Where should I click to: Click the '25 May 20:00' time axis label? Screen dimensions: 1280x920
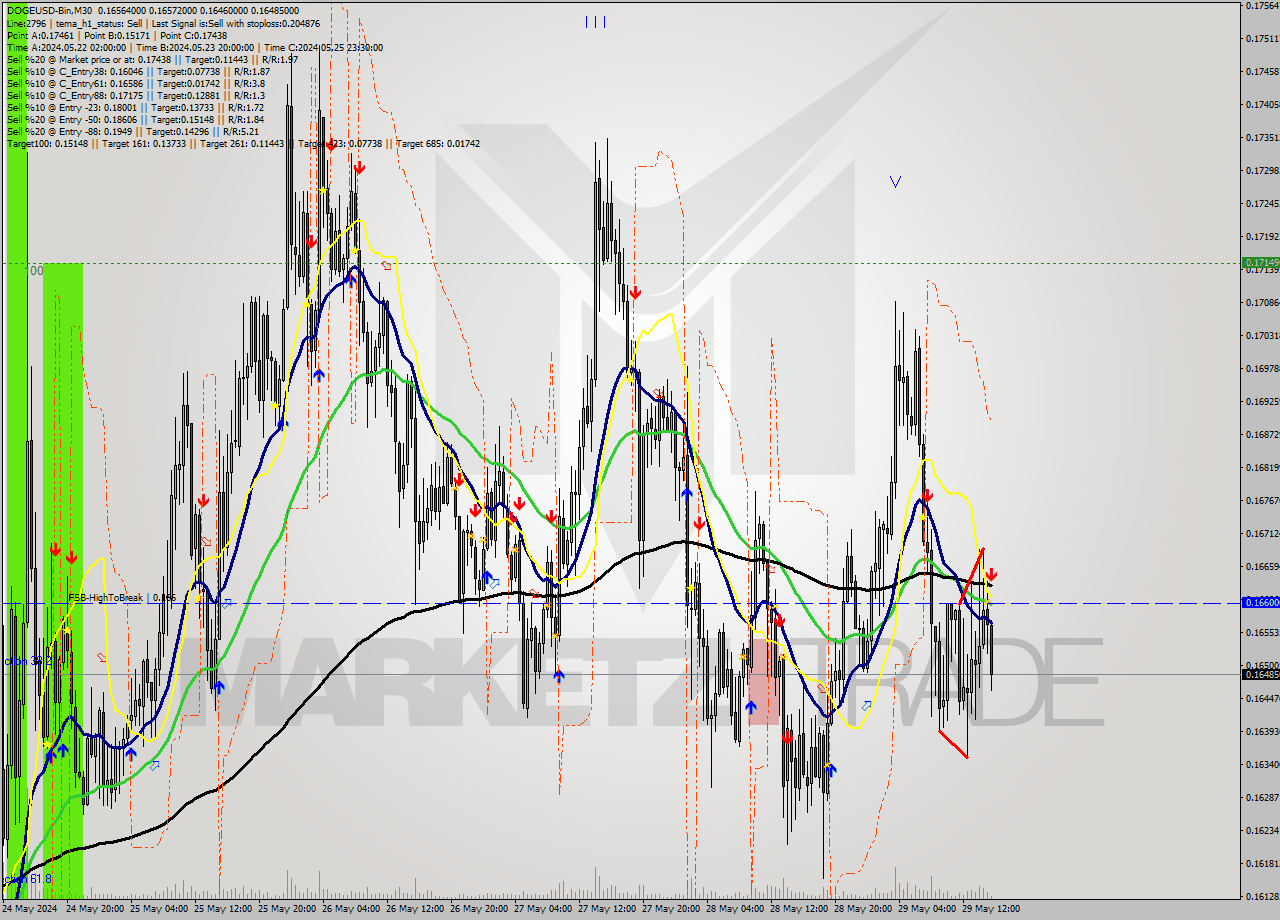[288, 909]
